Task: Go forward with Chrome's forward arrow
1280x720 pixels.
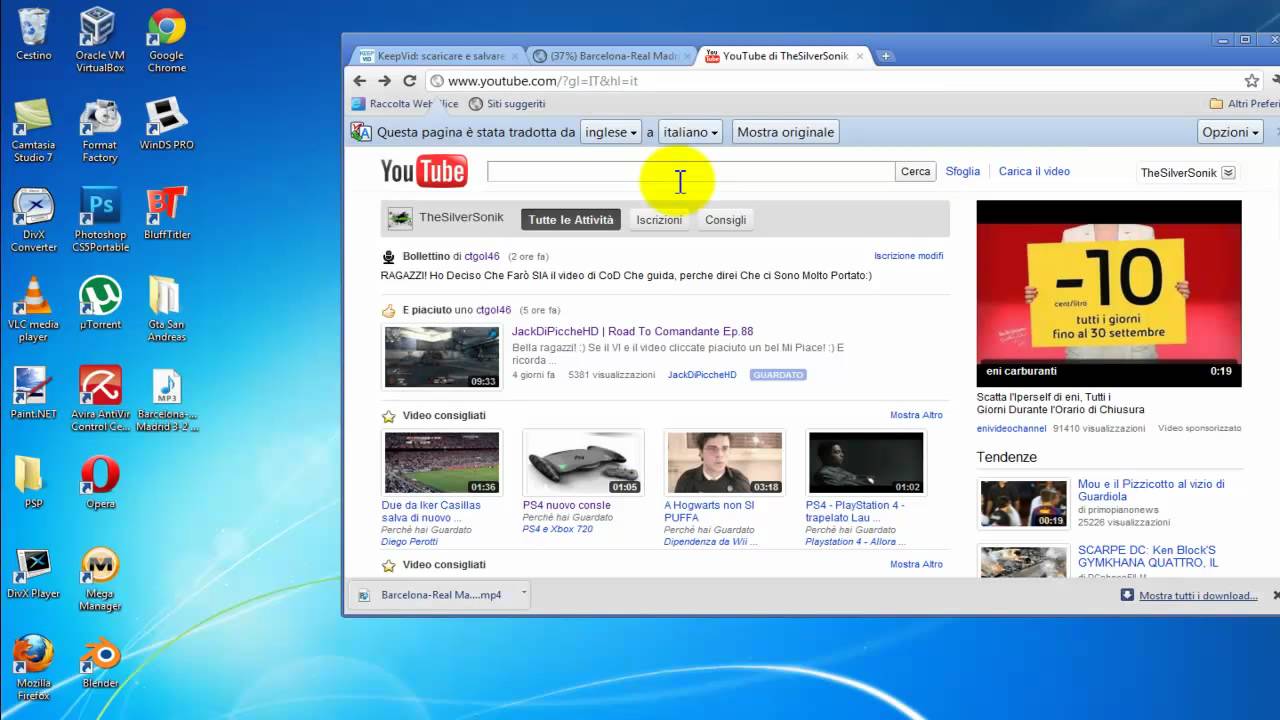Action: [385, 81]
